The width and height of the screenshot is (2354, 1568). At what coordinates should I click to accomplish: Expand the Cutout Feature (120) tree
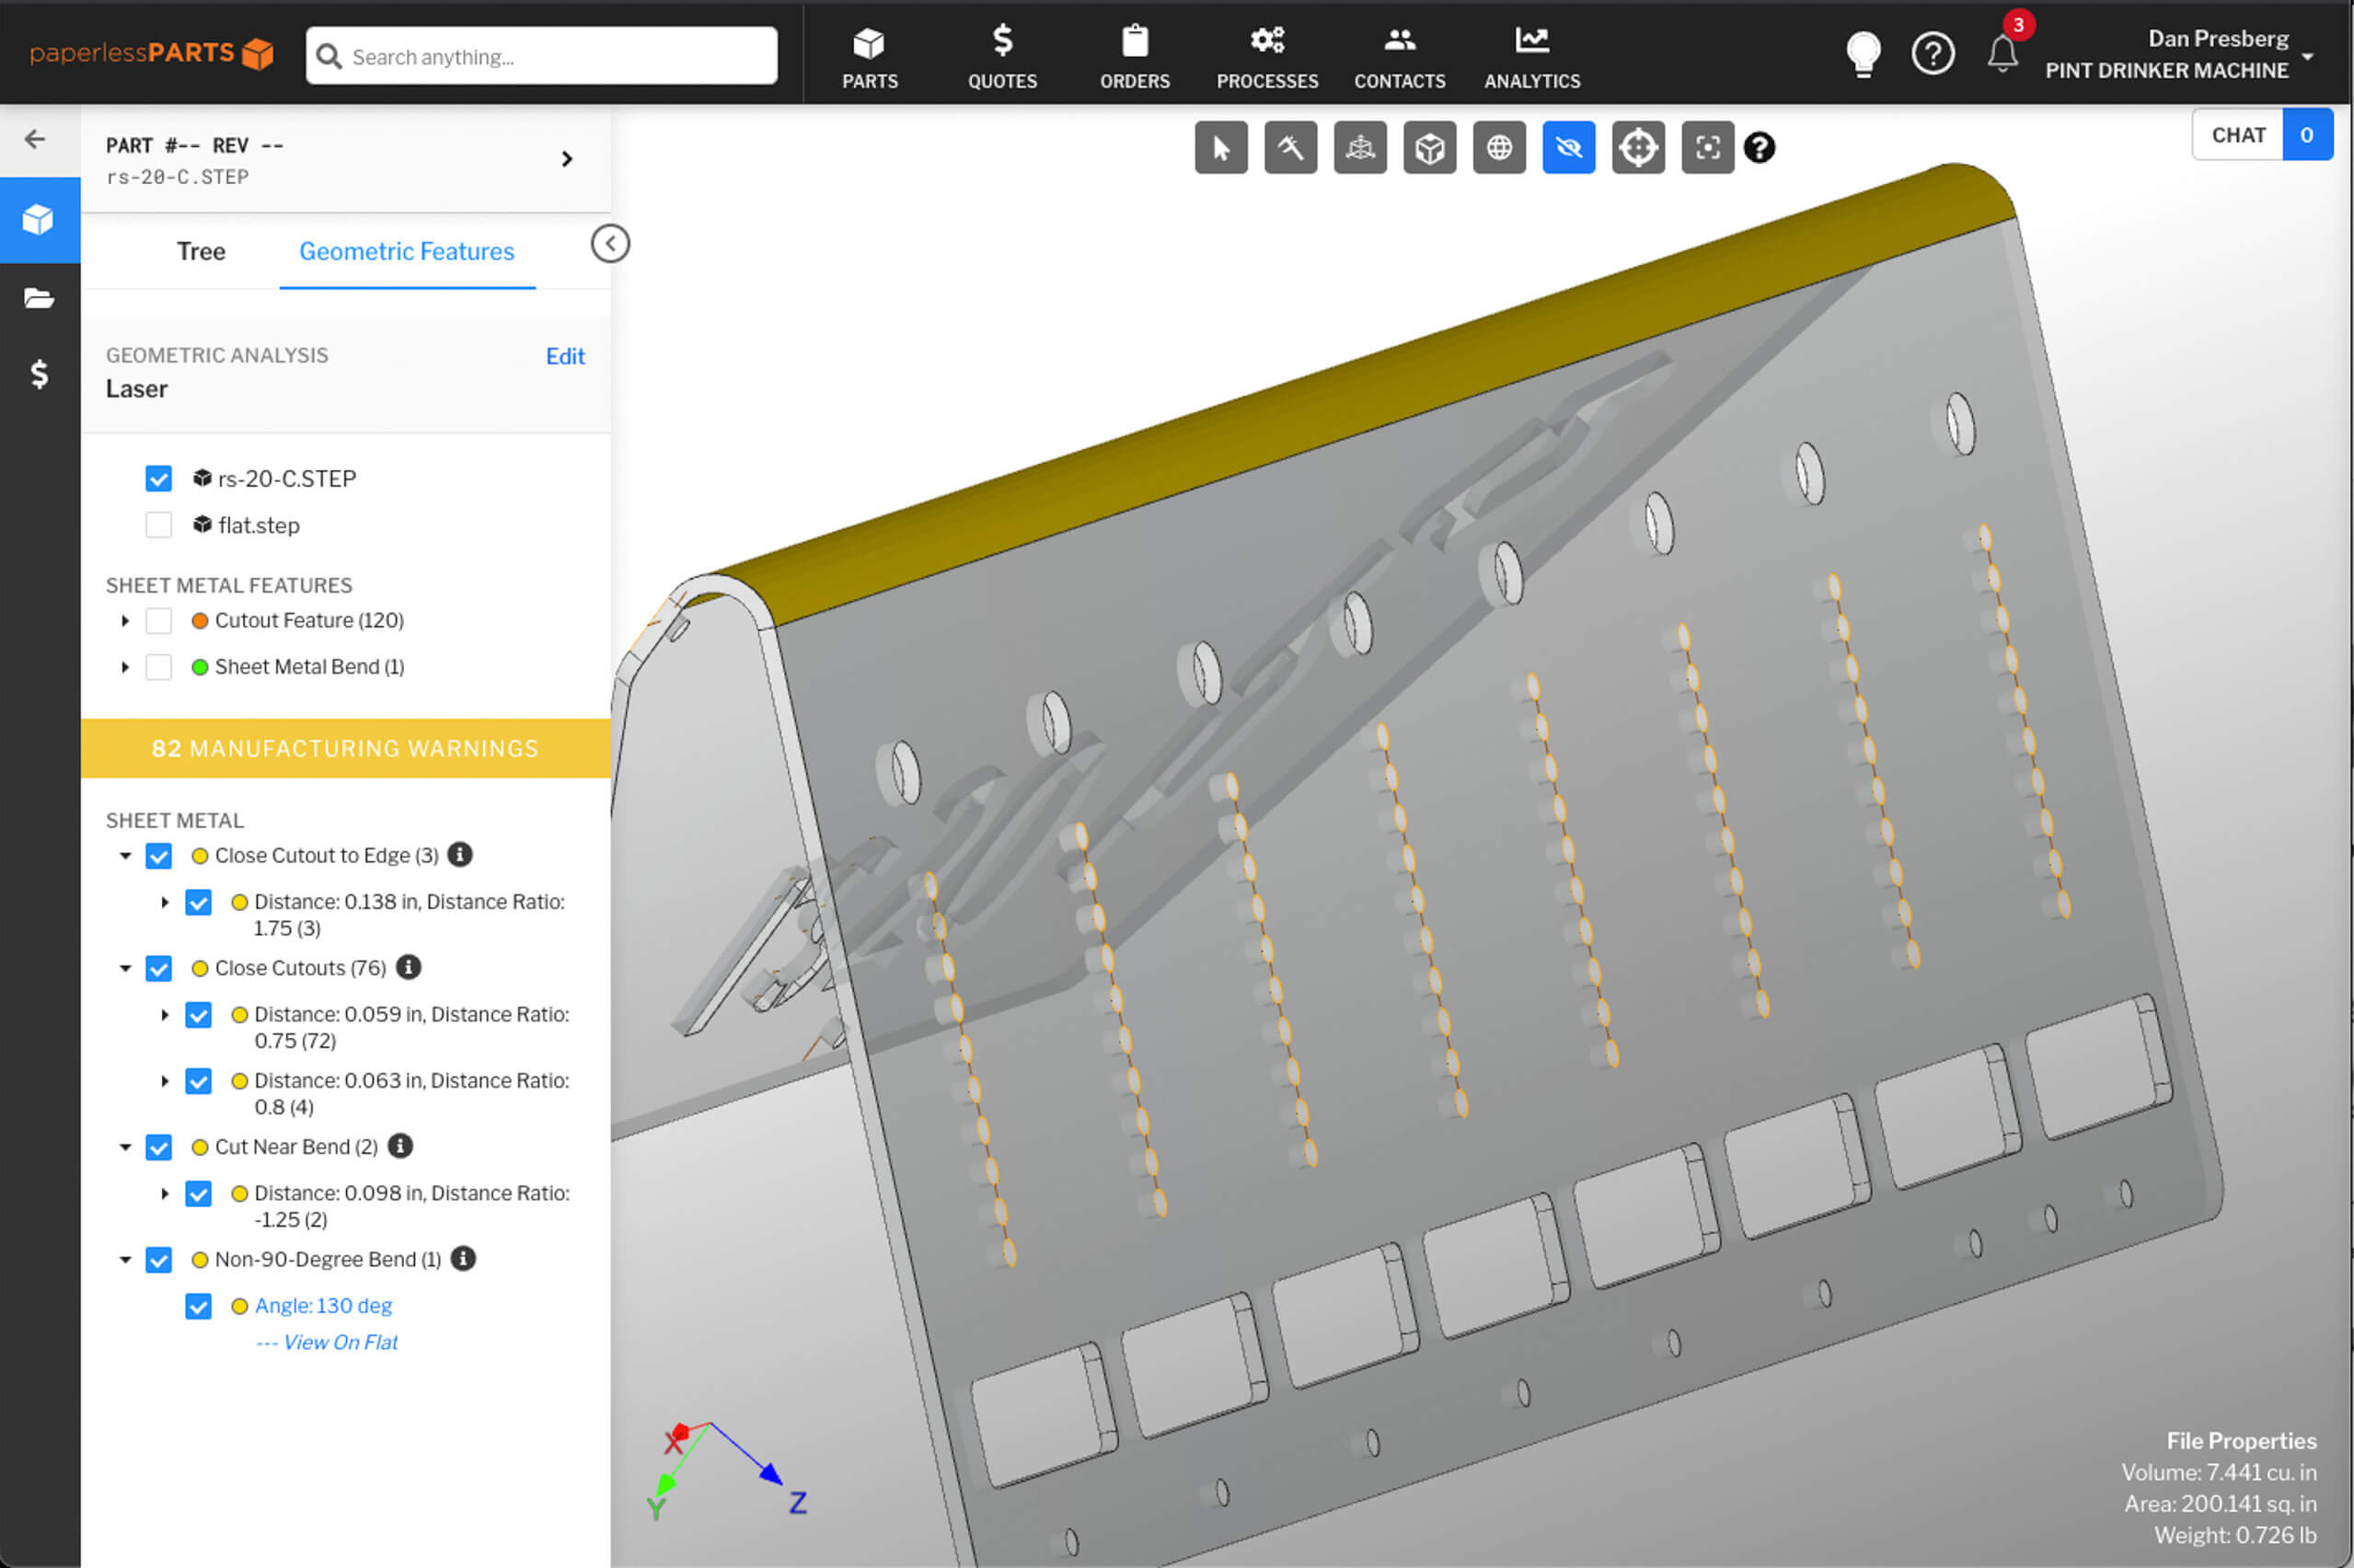[x=125, y=621]
